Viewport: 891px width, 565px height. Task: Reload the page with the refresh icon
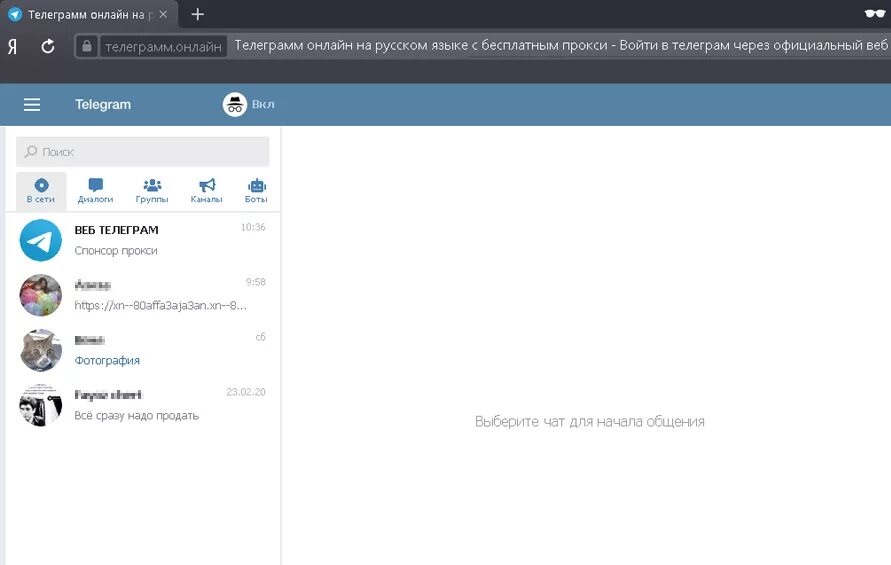48,46
